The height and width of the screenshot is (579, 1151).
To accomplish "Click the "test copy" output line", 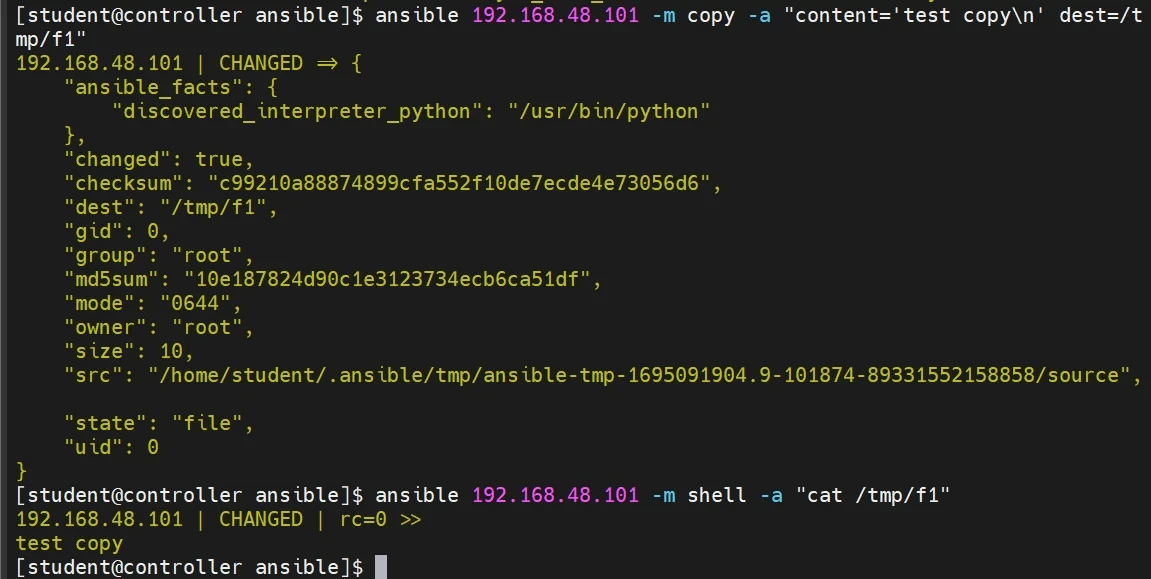I will [69, 543].
